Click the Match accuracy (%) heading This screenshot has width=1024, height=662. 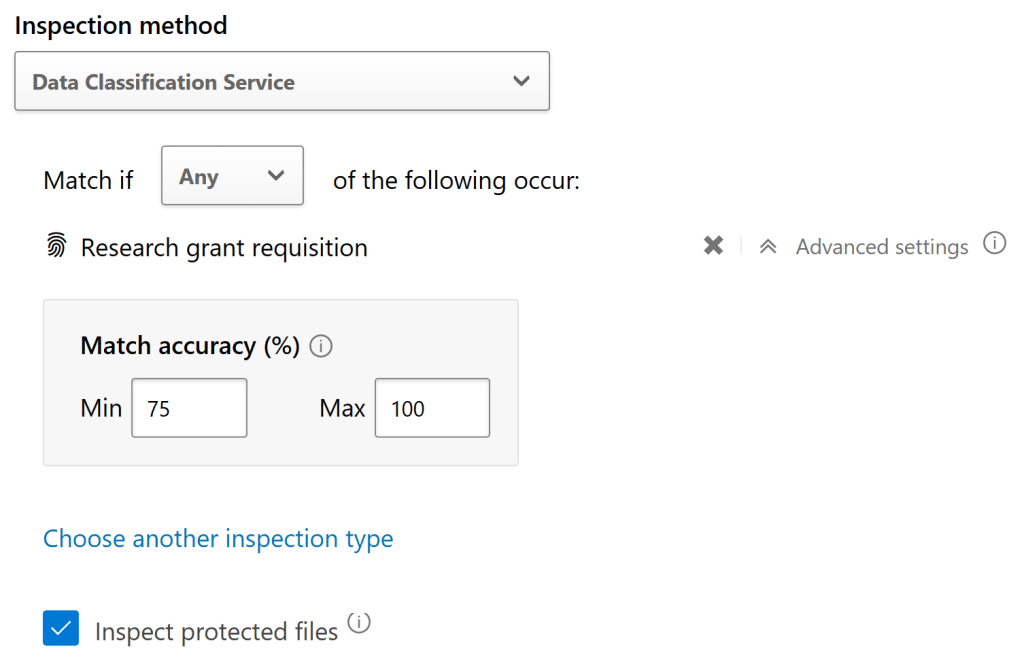pos(190,346)
